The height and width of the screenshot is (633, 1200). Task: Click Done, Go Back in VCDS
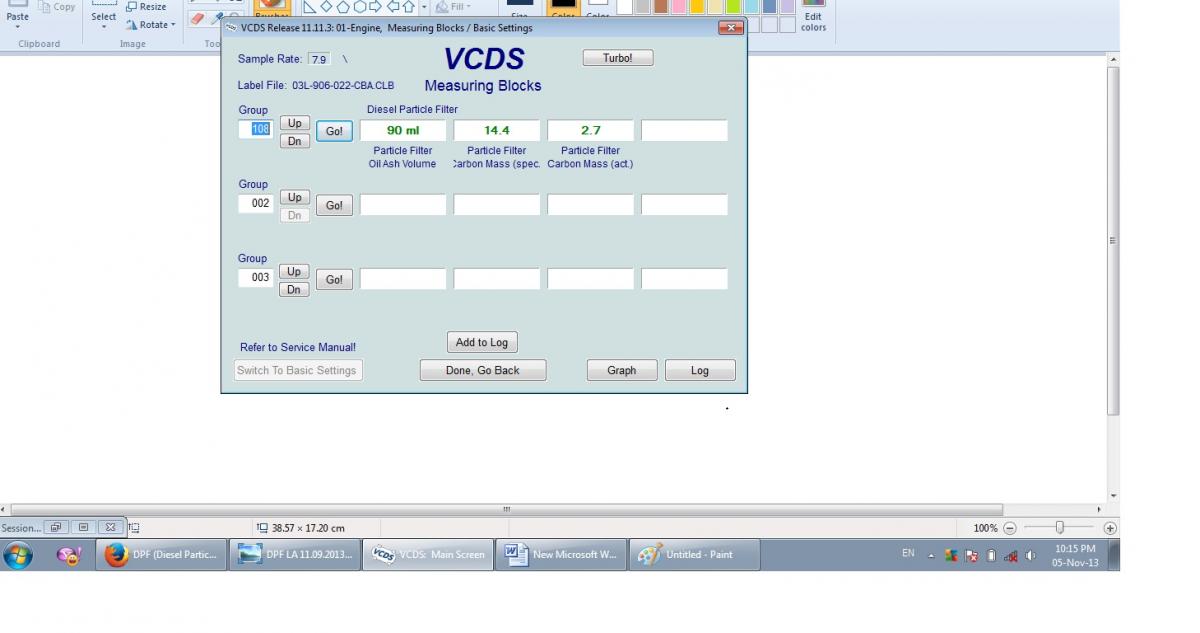coord(483,370)
